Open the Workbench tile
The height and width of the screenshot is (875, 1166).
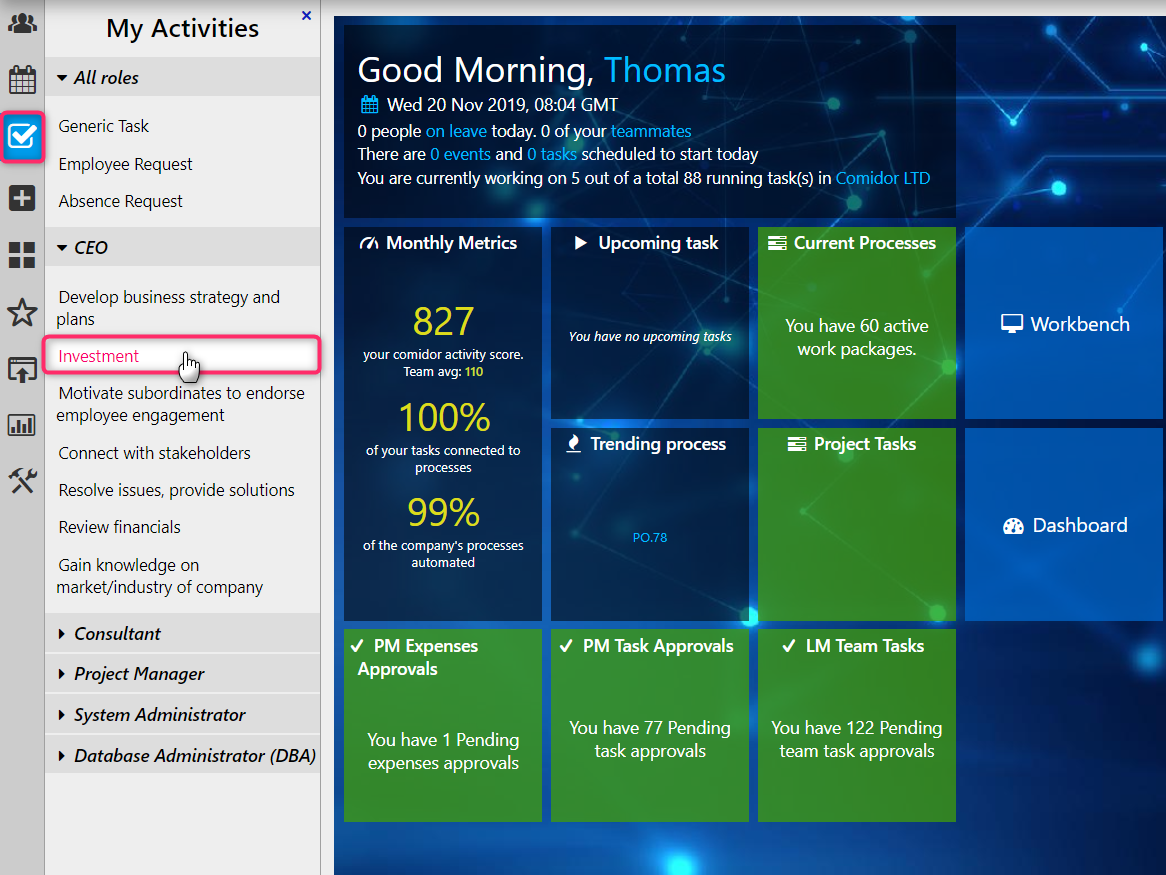click(1063, 323)
